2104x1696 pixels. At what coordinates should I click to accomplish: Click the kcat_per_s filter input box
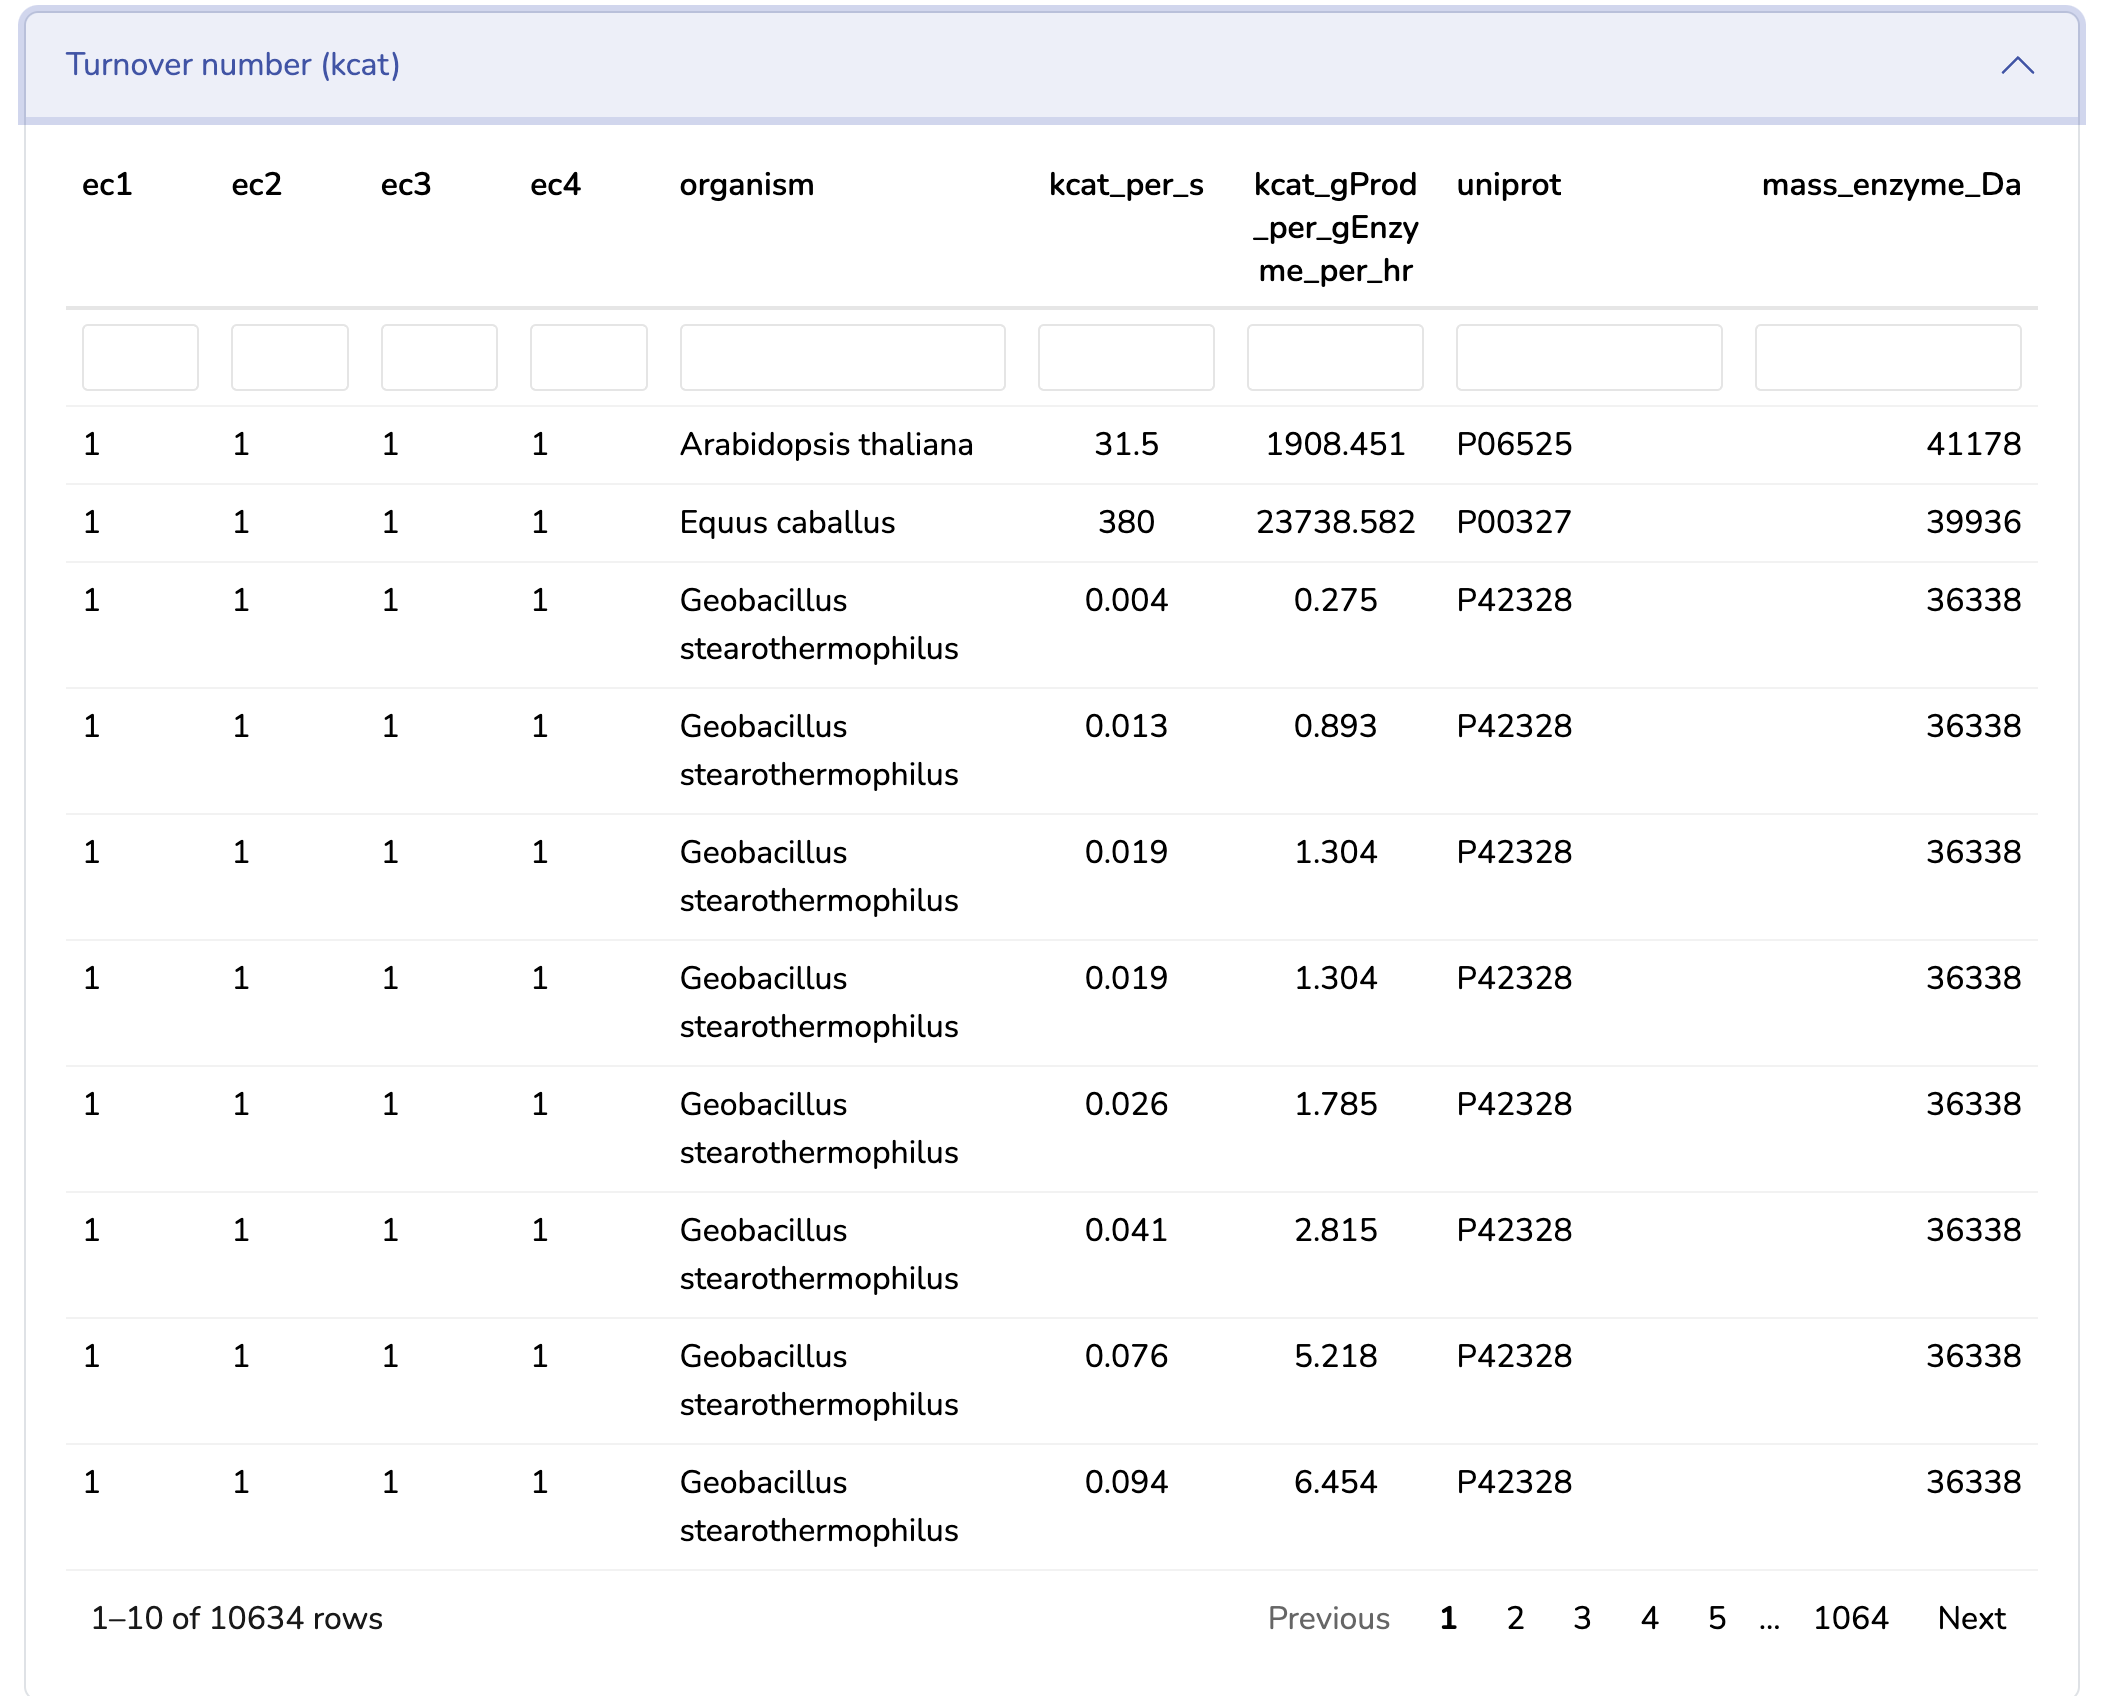point(1126,357)
